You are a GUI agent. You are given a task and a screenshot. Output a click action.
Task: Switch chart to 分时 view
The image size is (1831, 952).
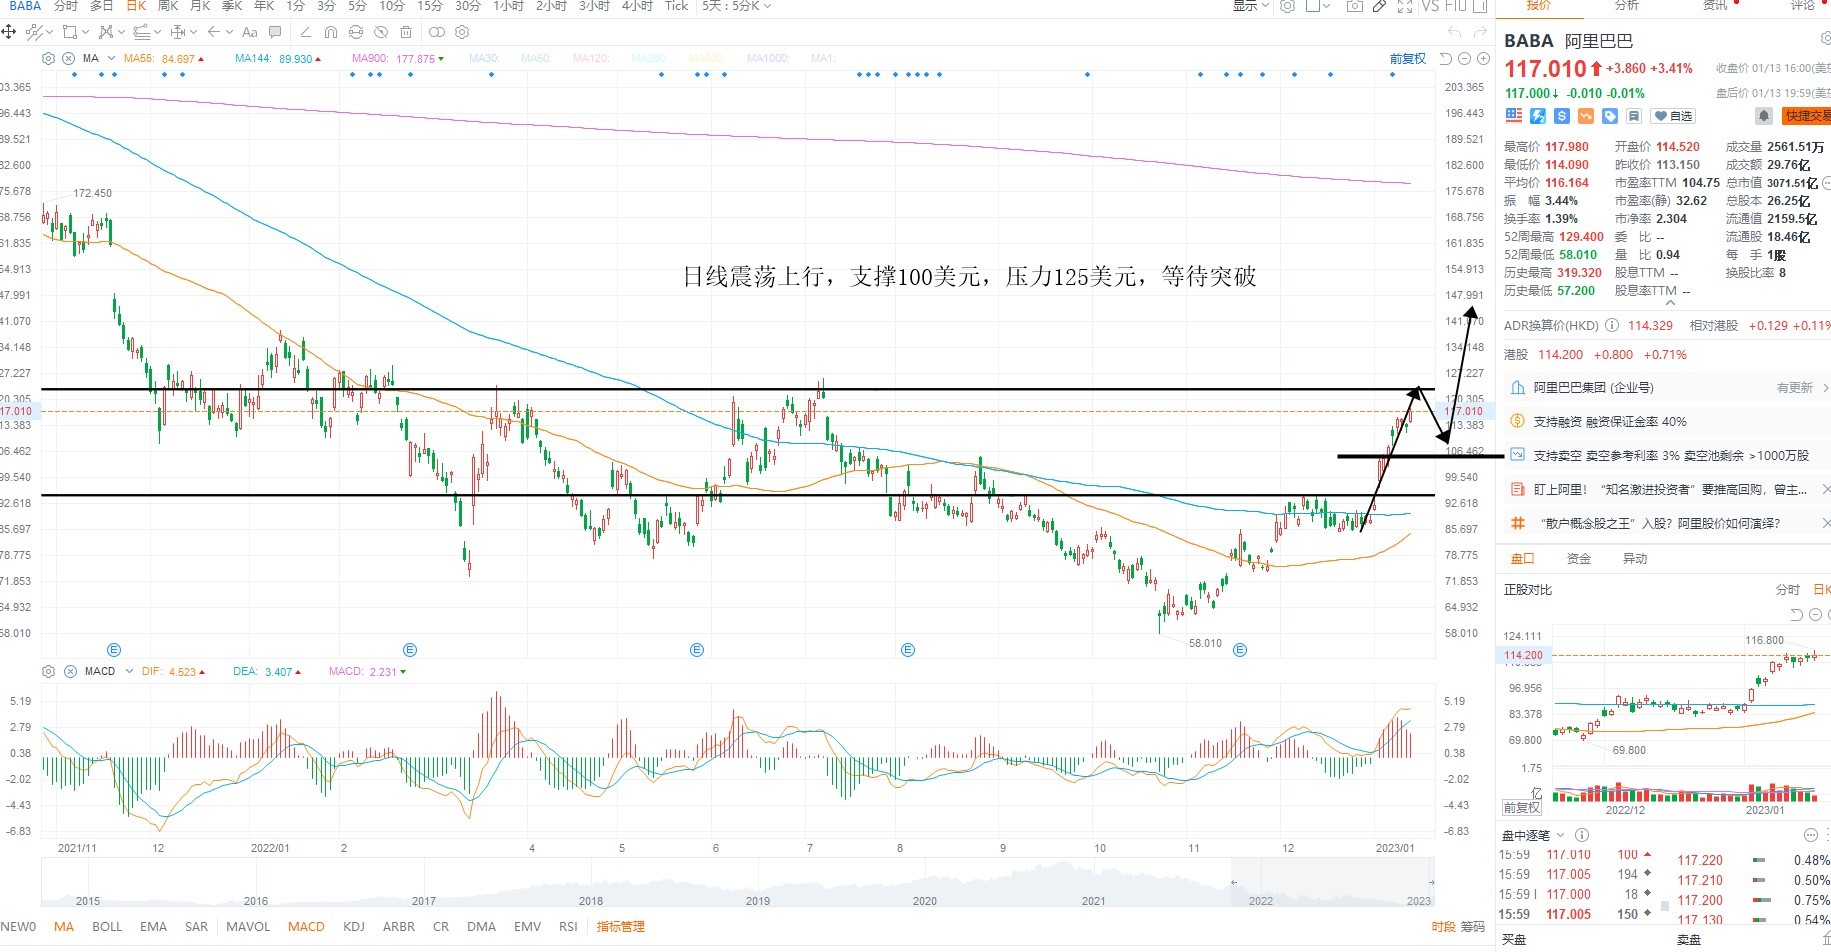[x=66, y=6]
